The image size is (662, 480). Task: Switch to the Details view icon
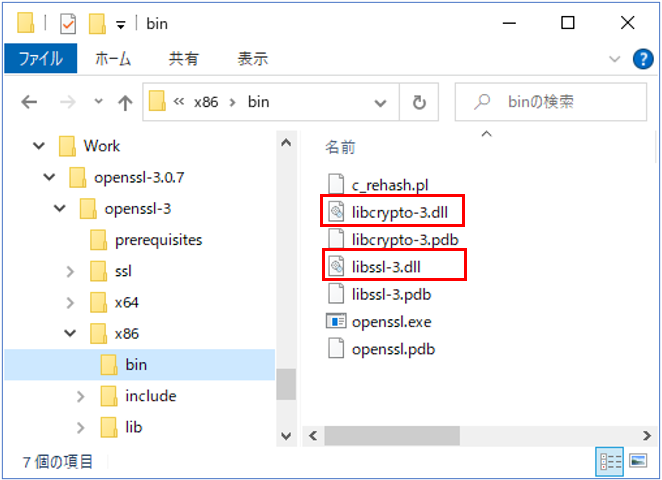click(x=609, y=461)
